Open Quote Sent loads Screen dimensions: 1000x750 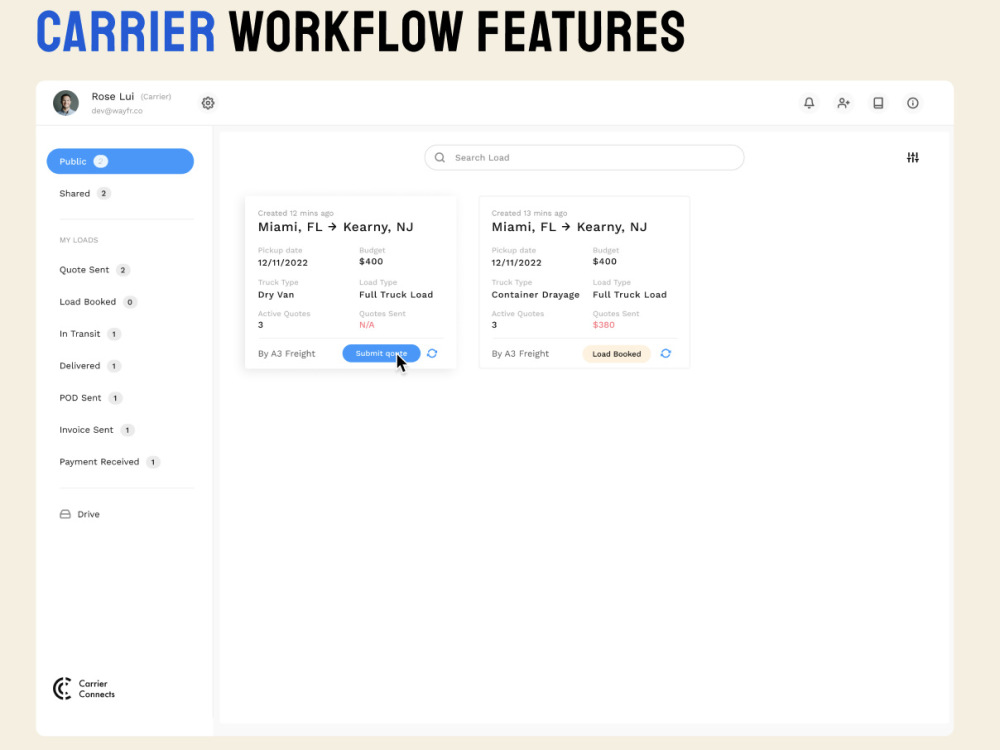point(94,270)
